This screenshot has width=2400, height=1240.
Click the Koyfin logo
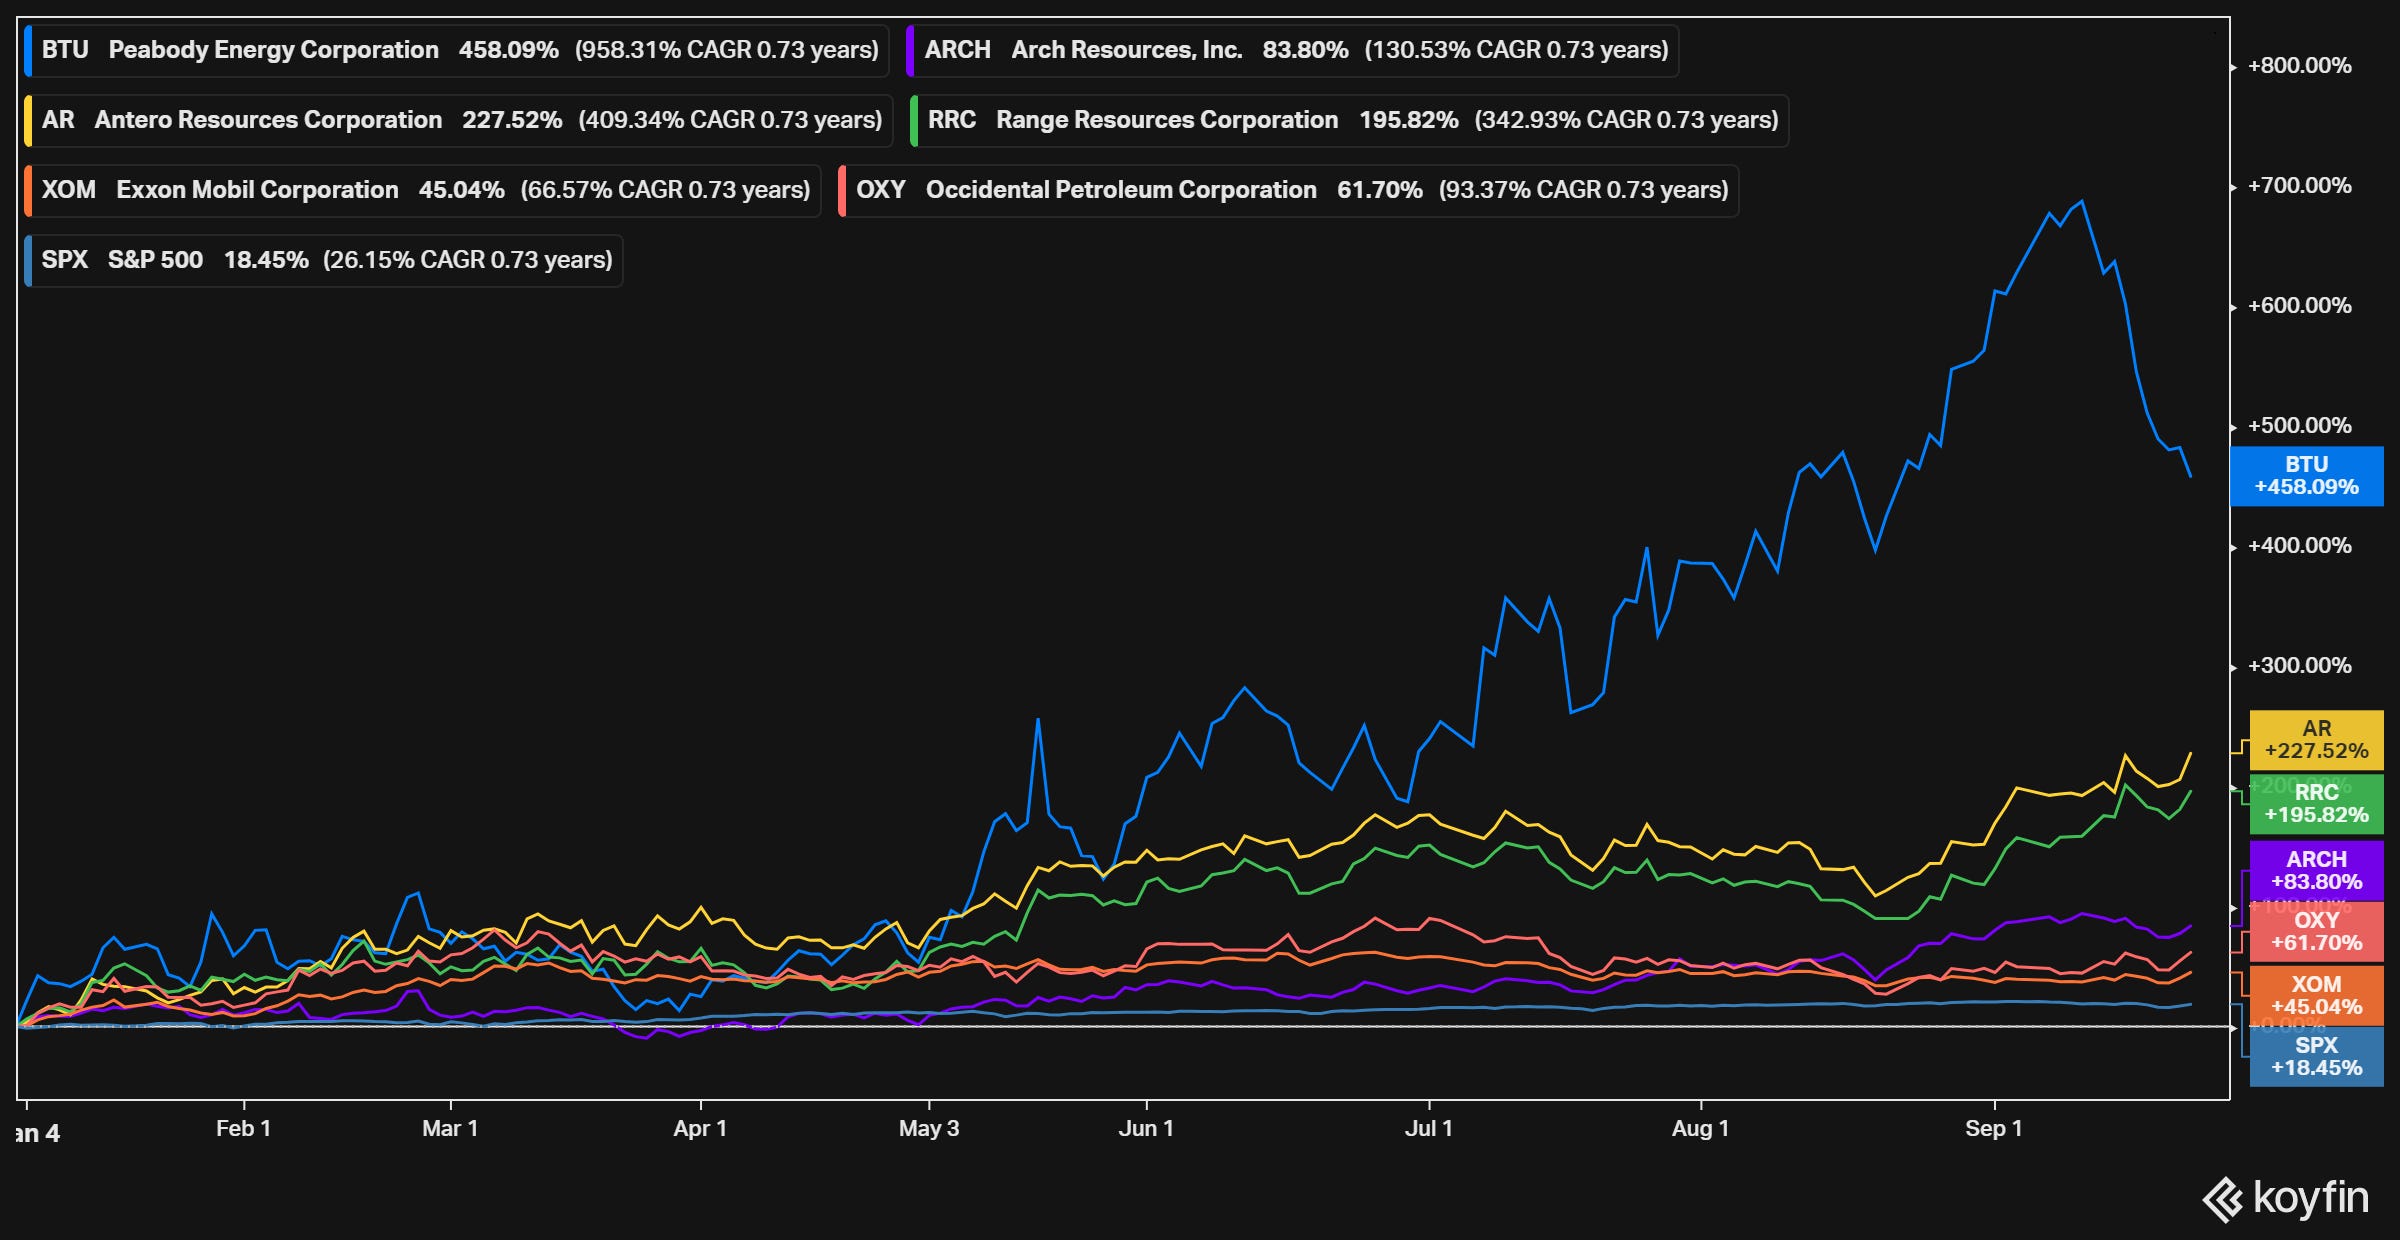tap(2286, 1199)
